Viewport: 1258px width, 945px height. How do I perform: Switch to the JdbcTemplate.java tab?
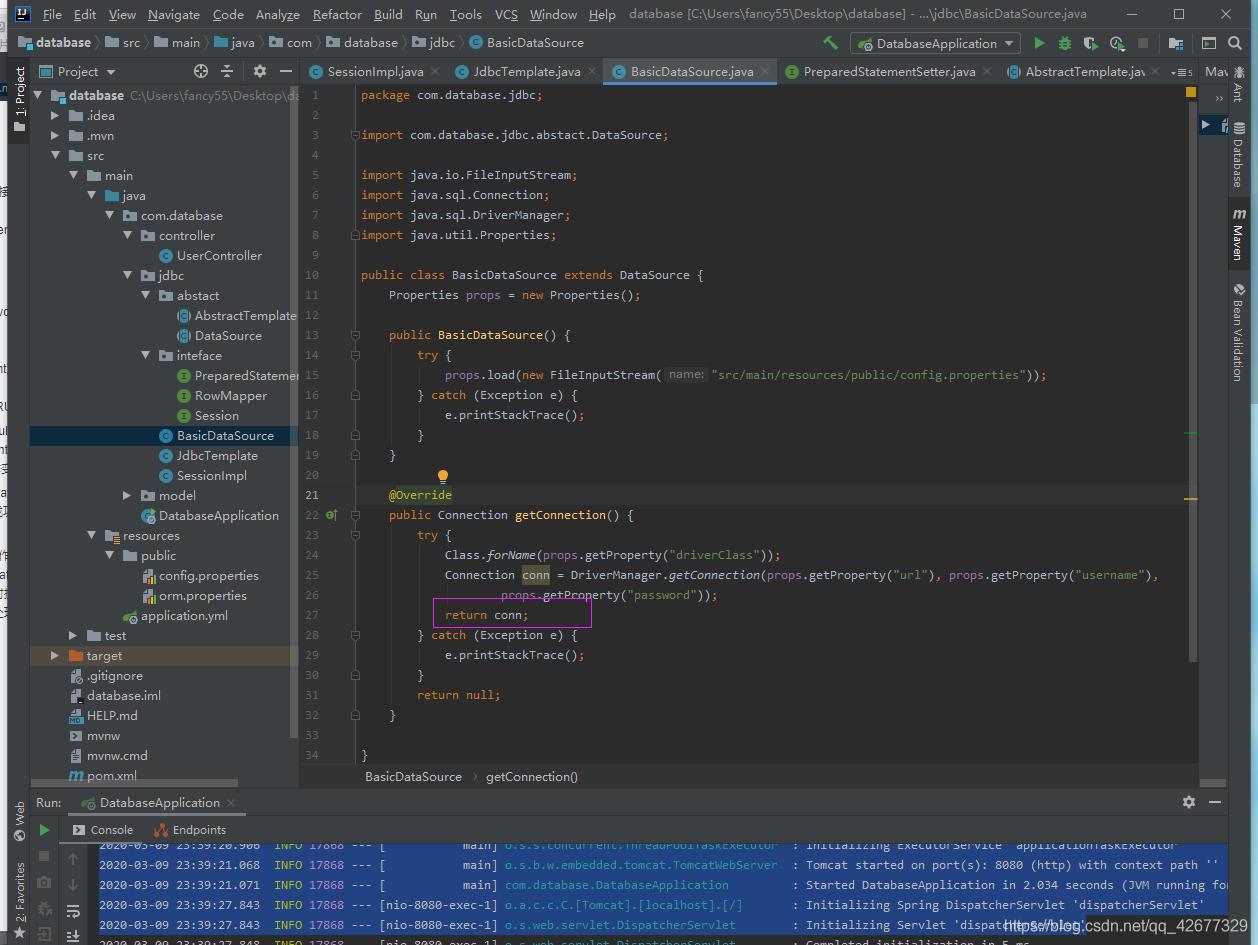pyautogui.click(x=526, y=72)
